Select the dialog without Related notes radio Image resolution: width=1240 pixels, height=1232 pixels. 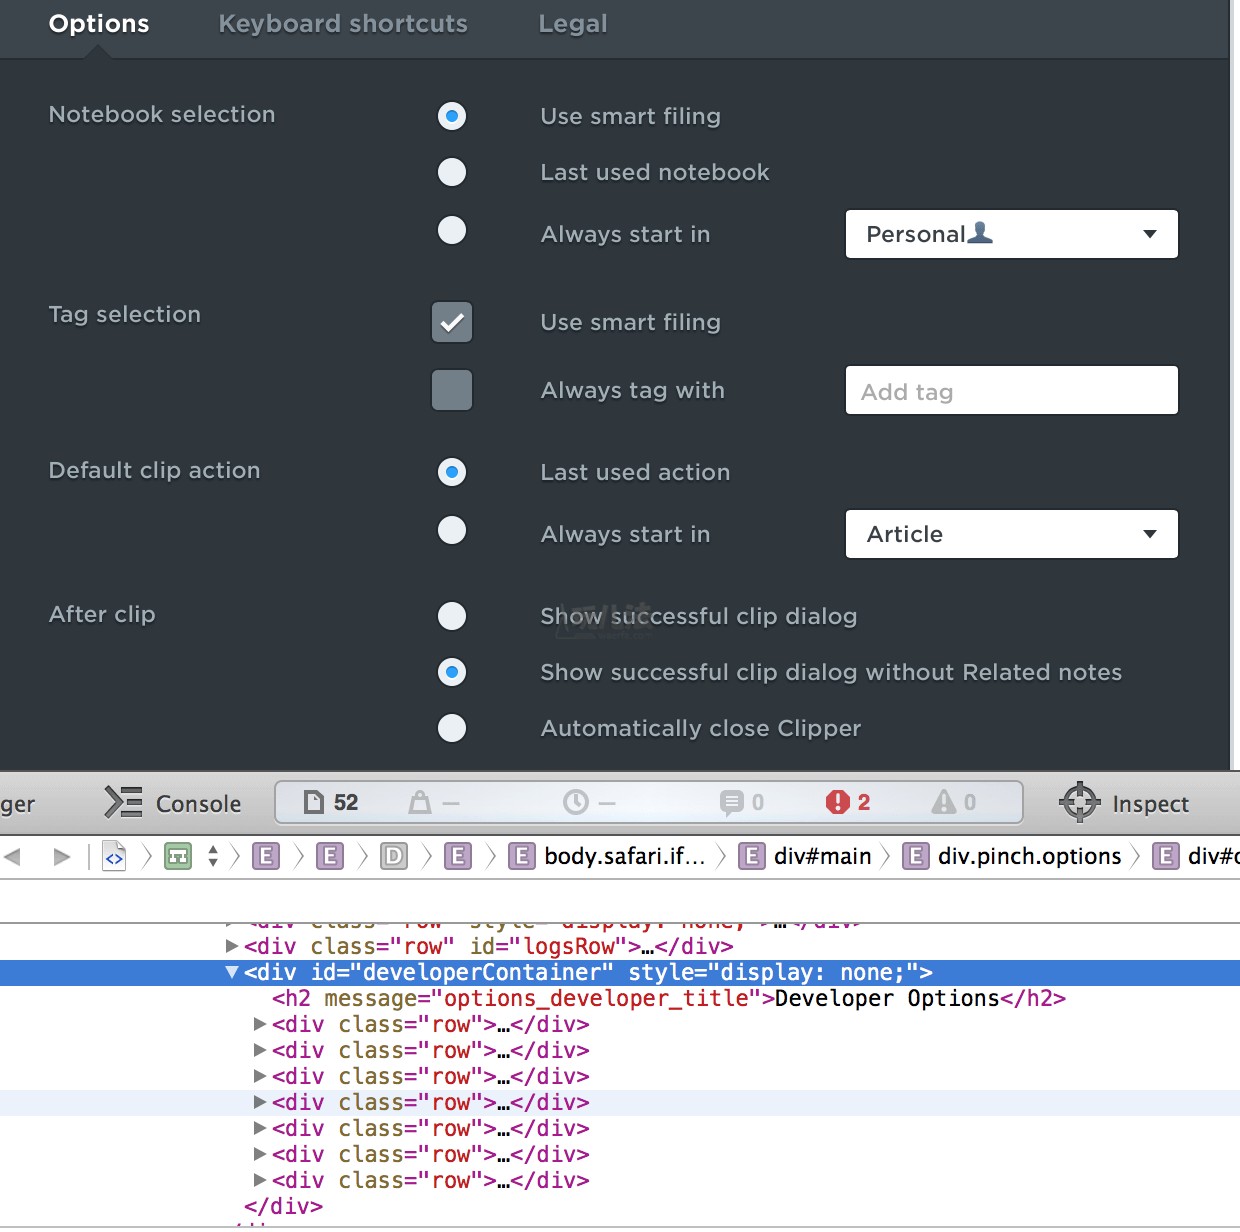(x=452, y=672)
